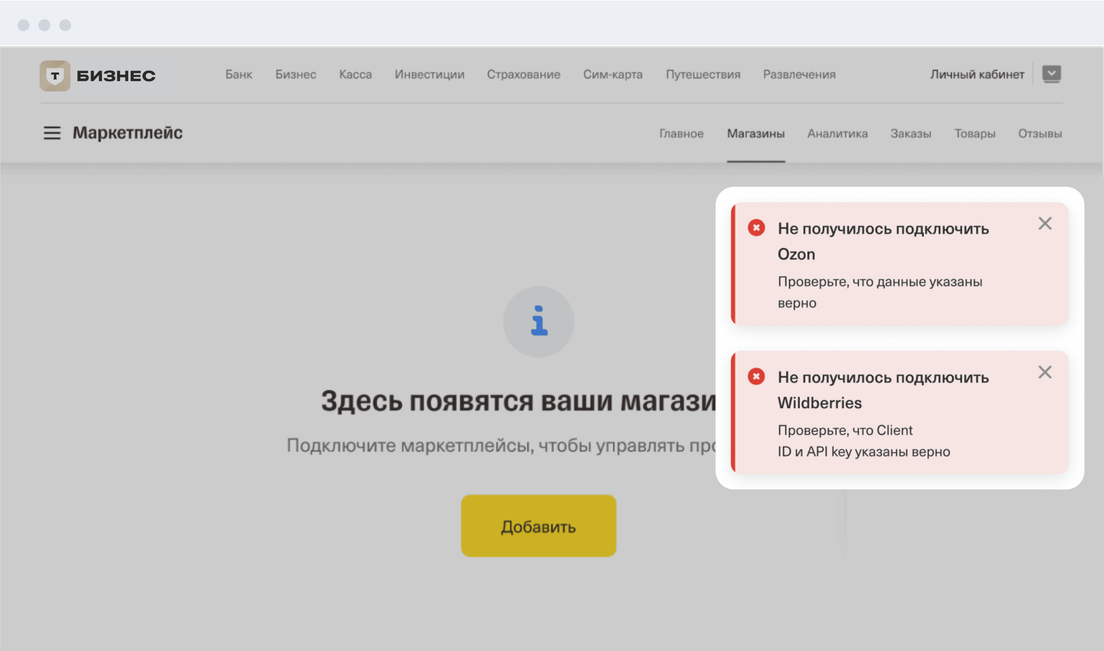Click the red error icon in Ozon alert
Viewport: 1104px width, 651px height.
(757, 228)
